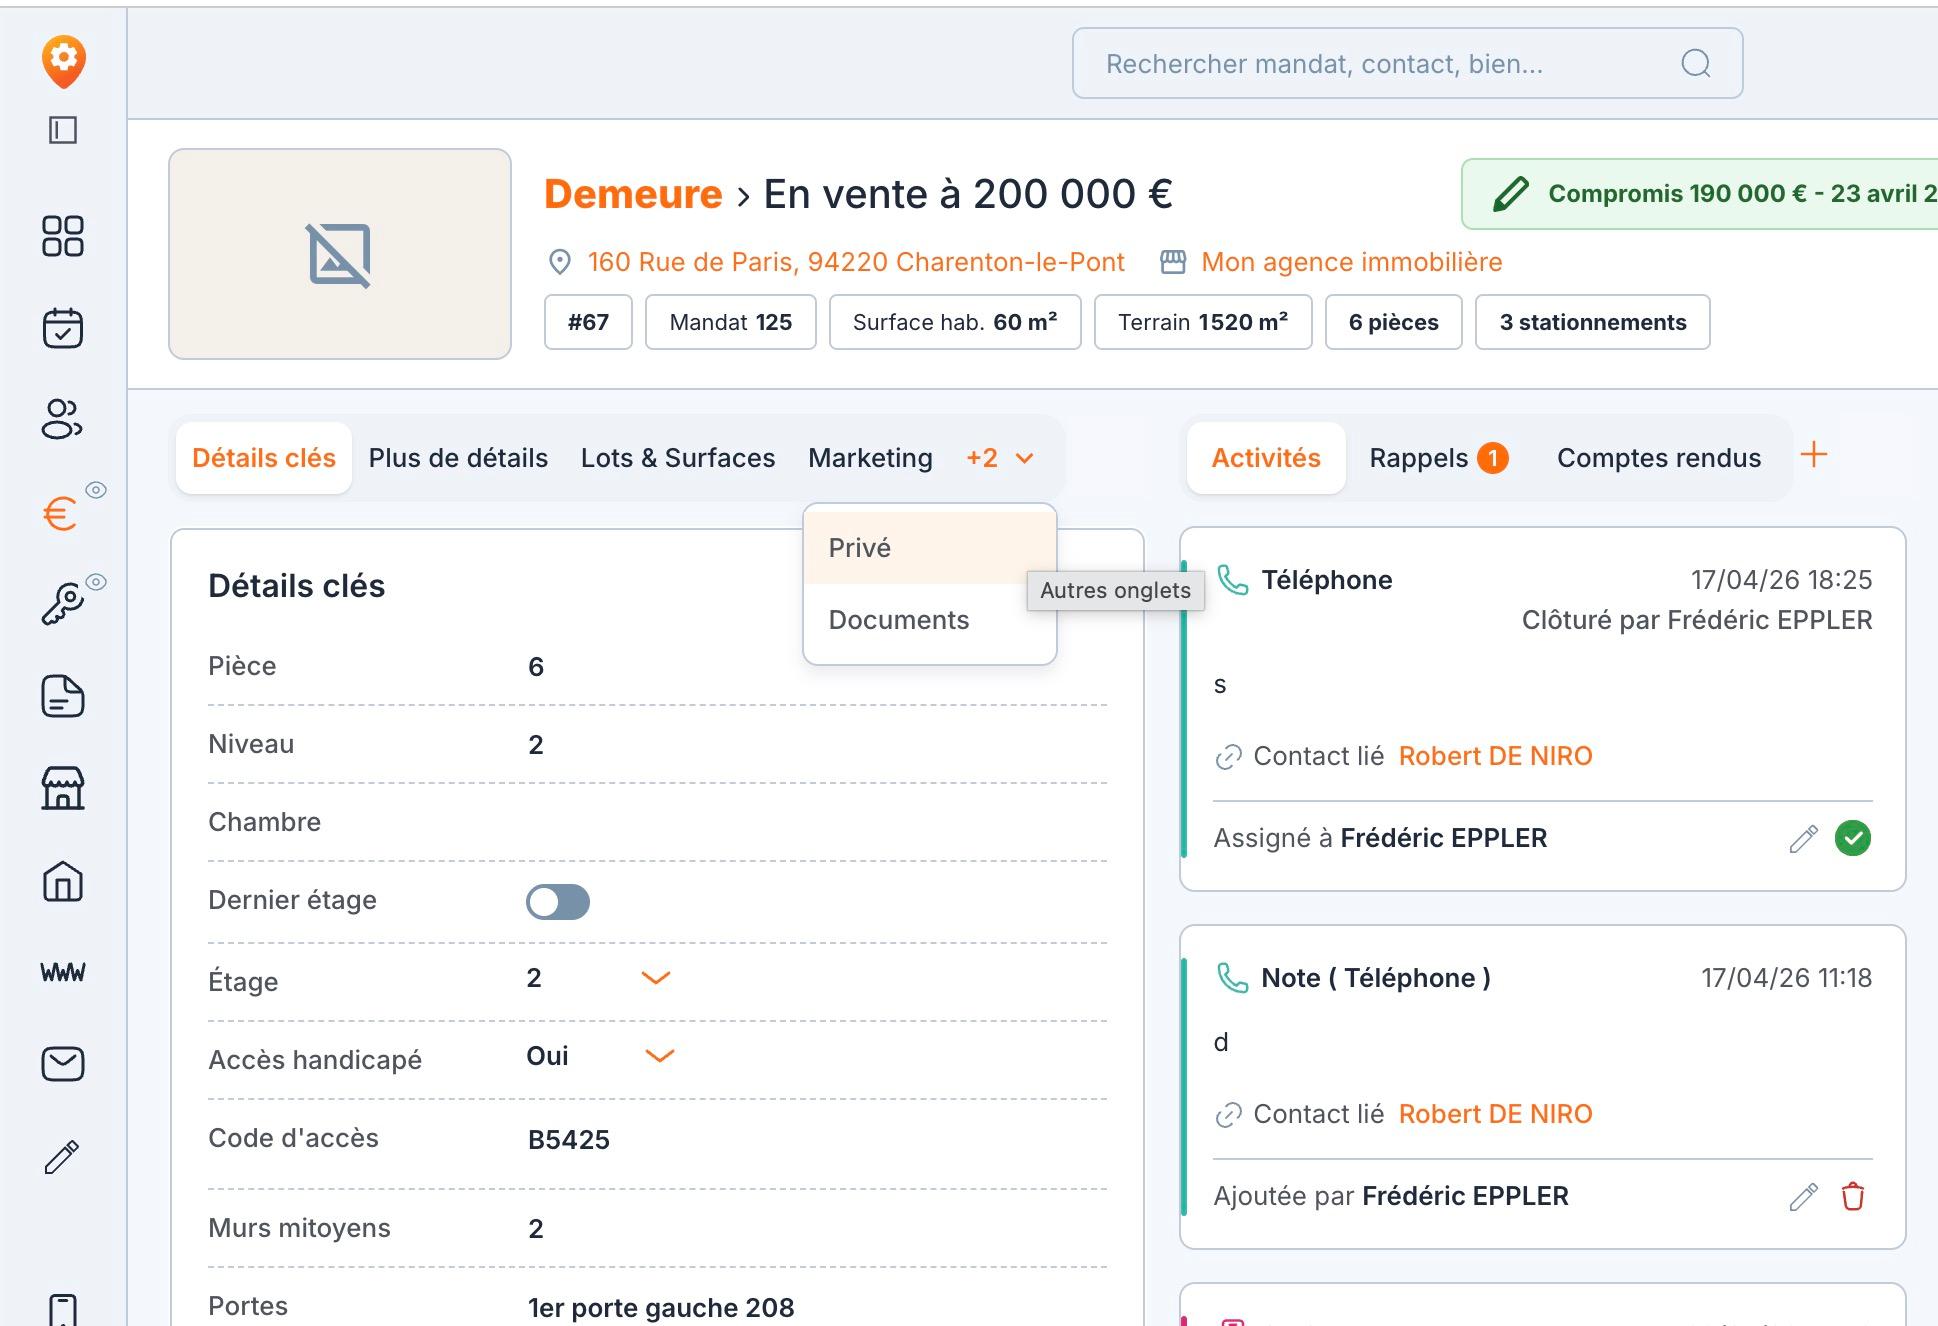Switch to Lots & Surfaces tab
The height and width of the screenshot is (1326, 1938).
click(x=678, y=458)
